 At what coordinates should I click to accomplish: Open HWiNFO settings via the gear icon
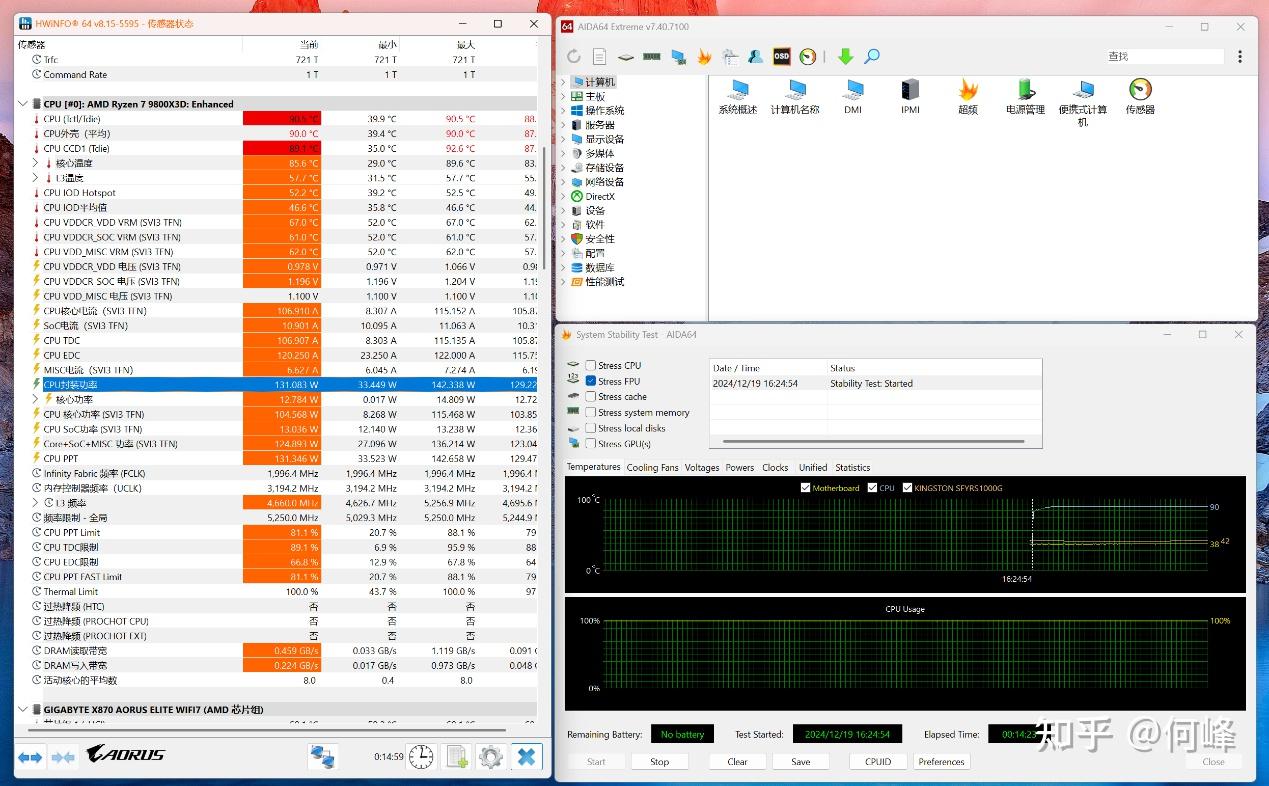point(490,757)
